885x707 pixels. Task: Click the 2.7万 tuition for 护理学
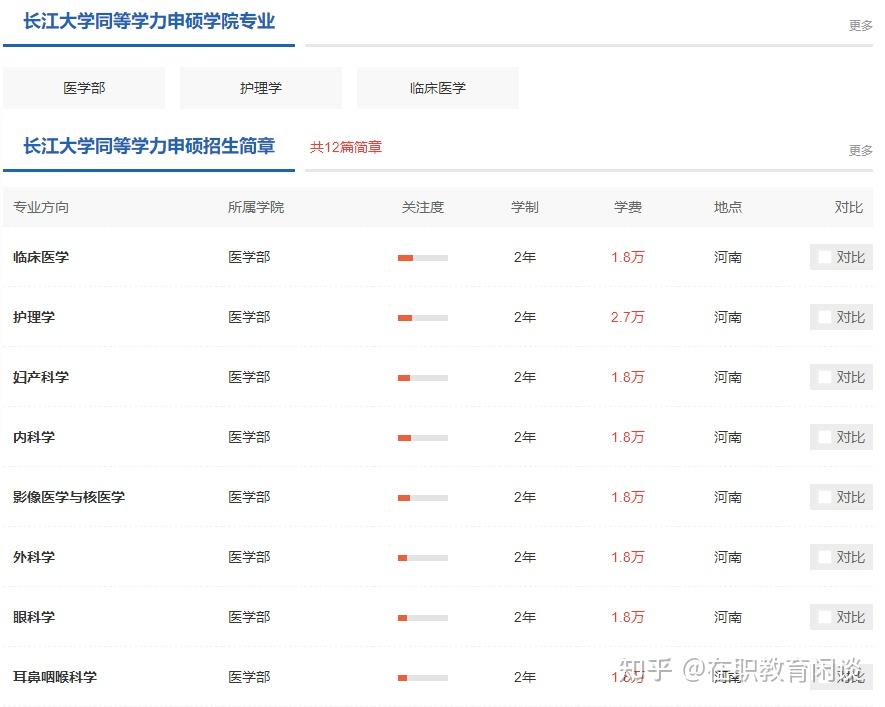click(x=628, y=317)
